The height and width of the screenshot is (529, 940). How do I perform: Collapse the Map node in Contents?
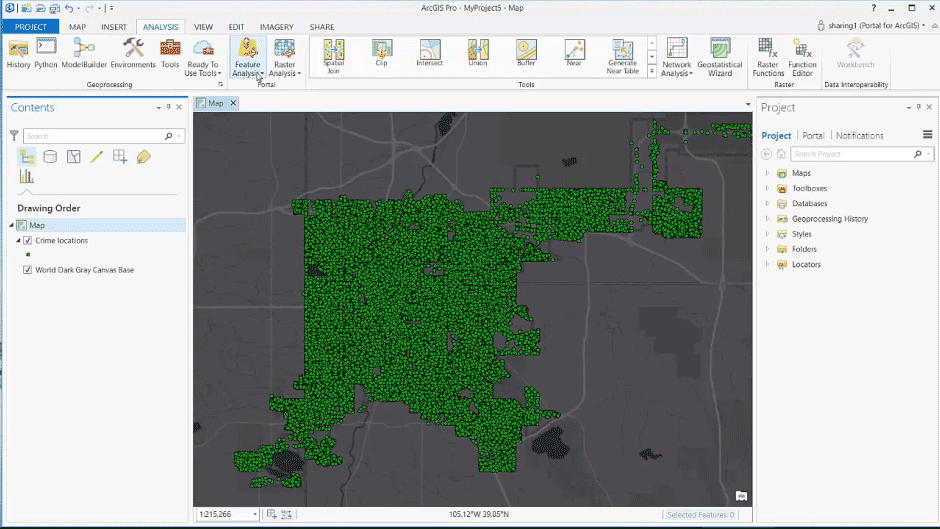[11, 226]
